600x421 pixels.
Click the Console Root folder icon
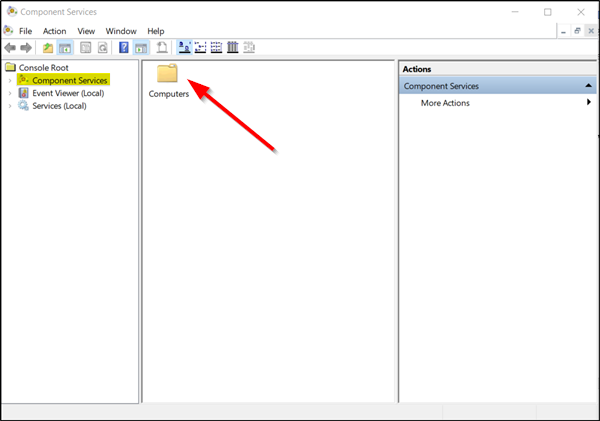10,67
